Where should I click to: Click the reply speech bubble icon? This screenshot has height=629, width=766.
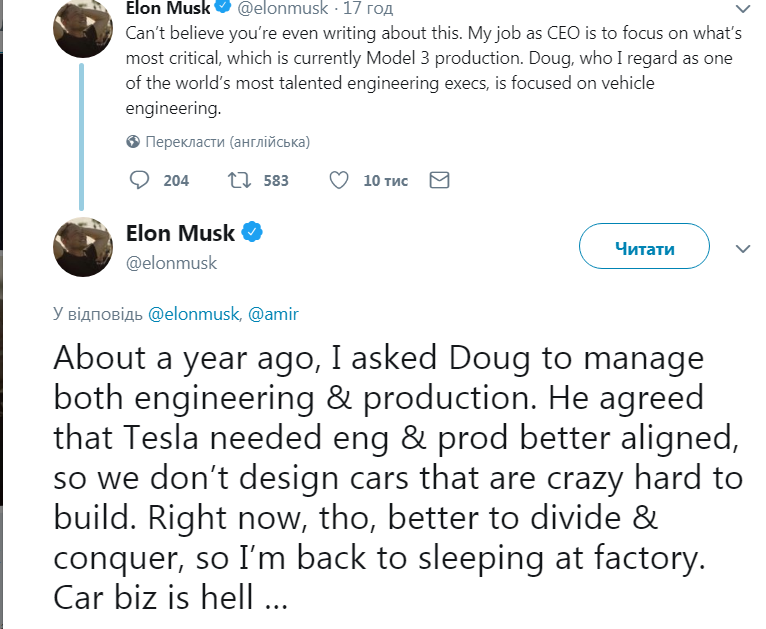[x=139, y=180]
